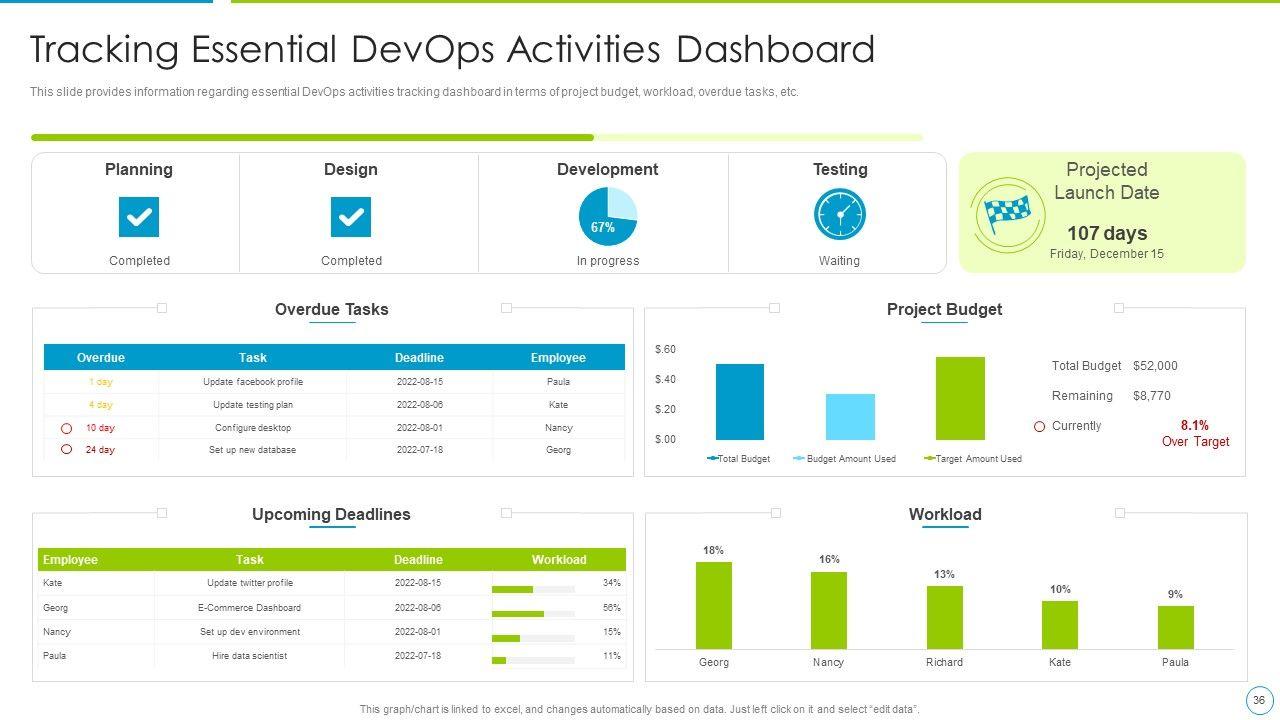Click the "$52,000" total budget value
Screen dimensions: 1280x720
tap(1155, 366)
